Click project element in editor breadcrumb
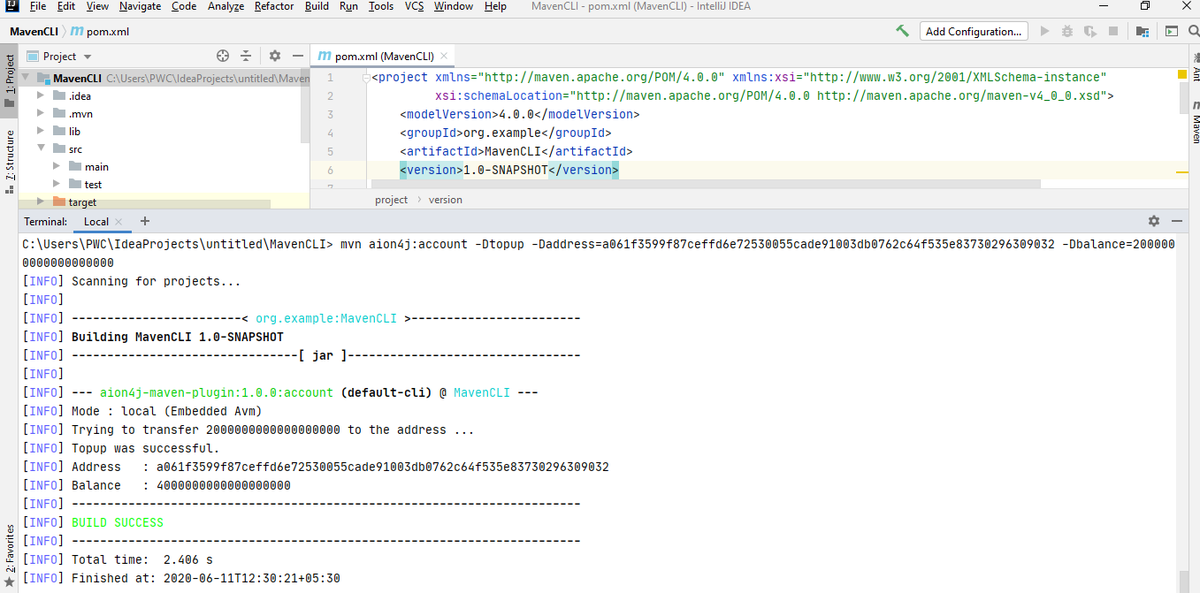Viewport: 1200px width, 593px height. pos(391,200)
